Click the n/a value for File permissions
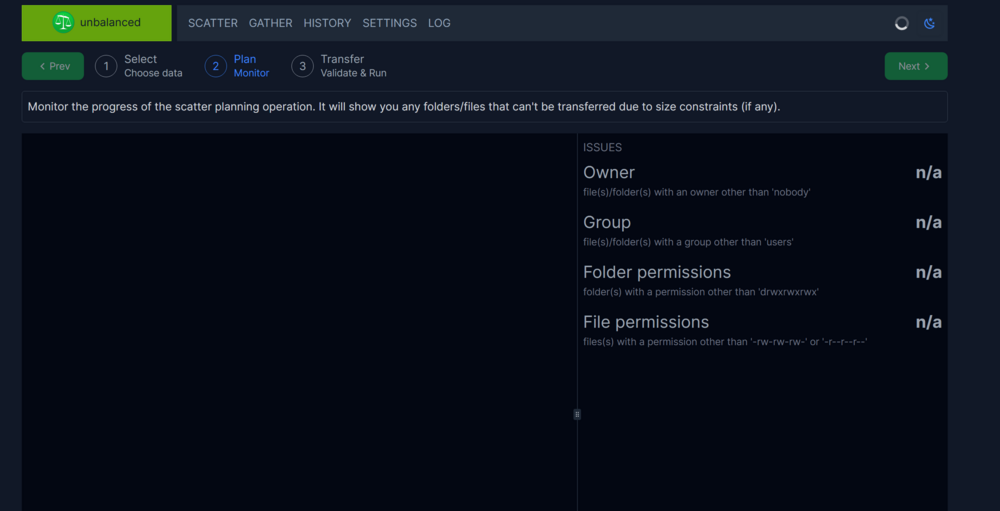1000x511 pixels. pyautogui.click(x=929, y=322)
